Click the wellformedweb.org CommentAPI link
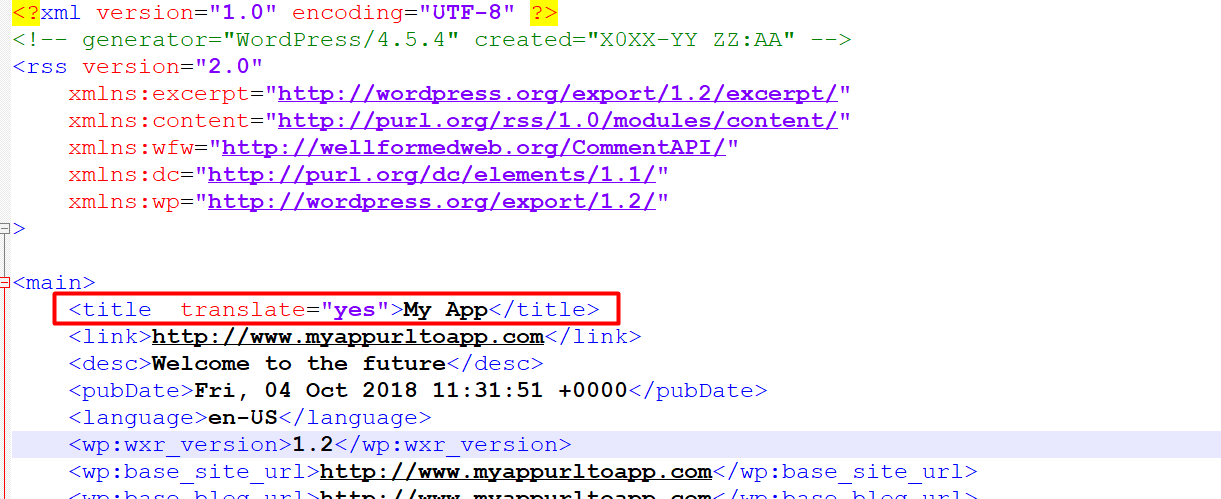Viewport: 1221px width, 499px height. [473, 148]
